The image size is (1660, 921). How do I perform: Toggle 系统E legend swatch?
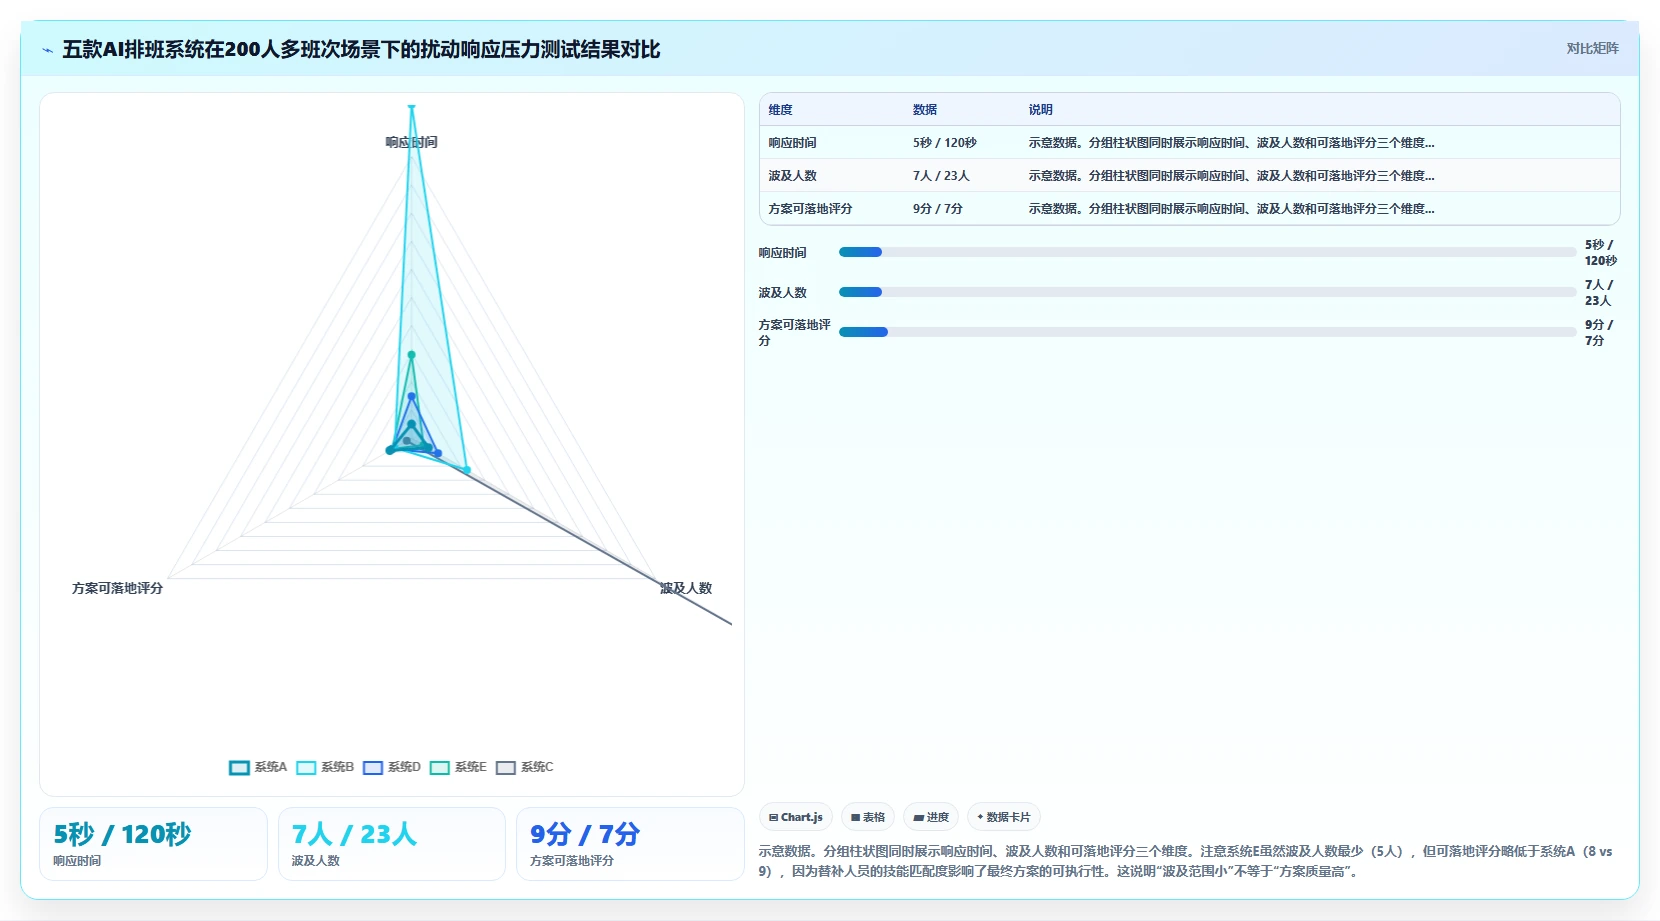coord(440,768)
